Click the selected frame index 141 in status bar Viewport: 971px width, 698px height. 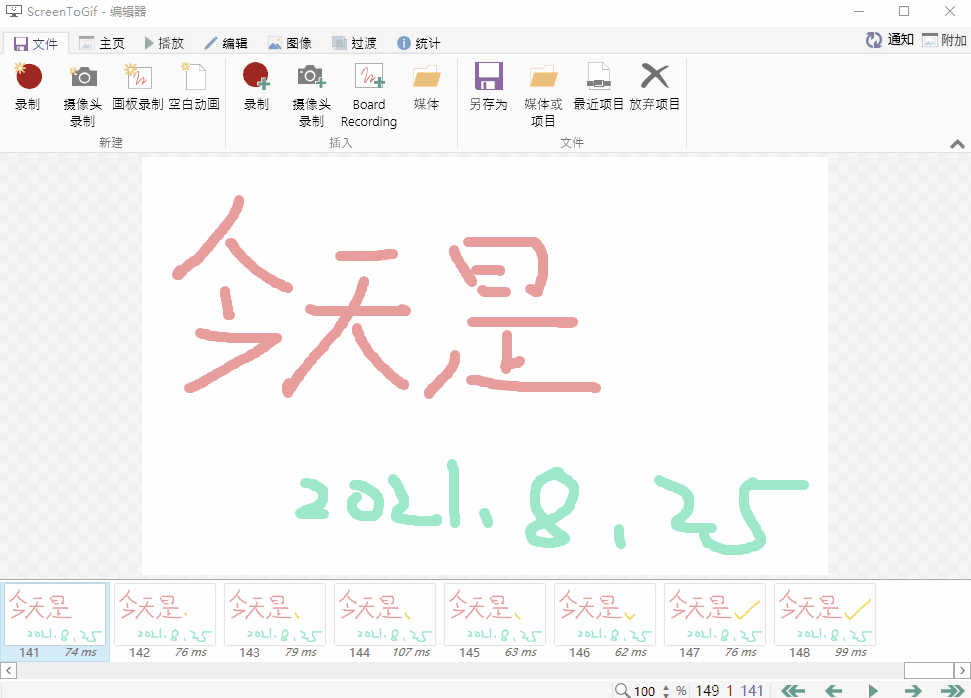click(x=752, y=691)
